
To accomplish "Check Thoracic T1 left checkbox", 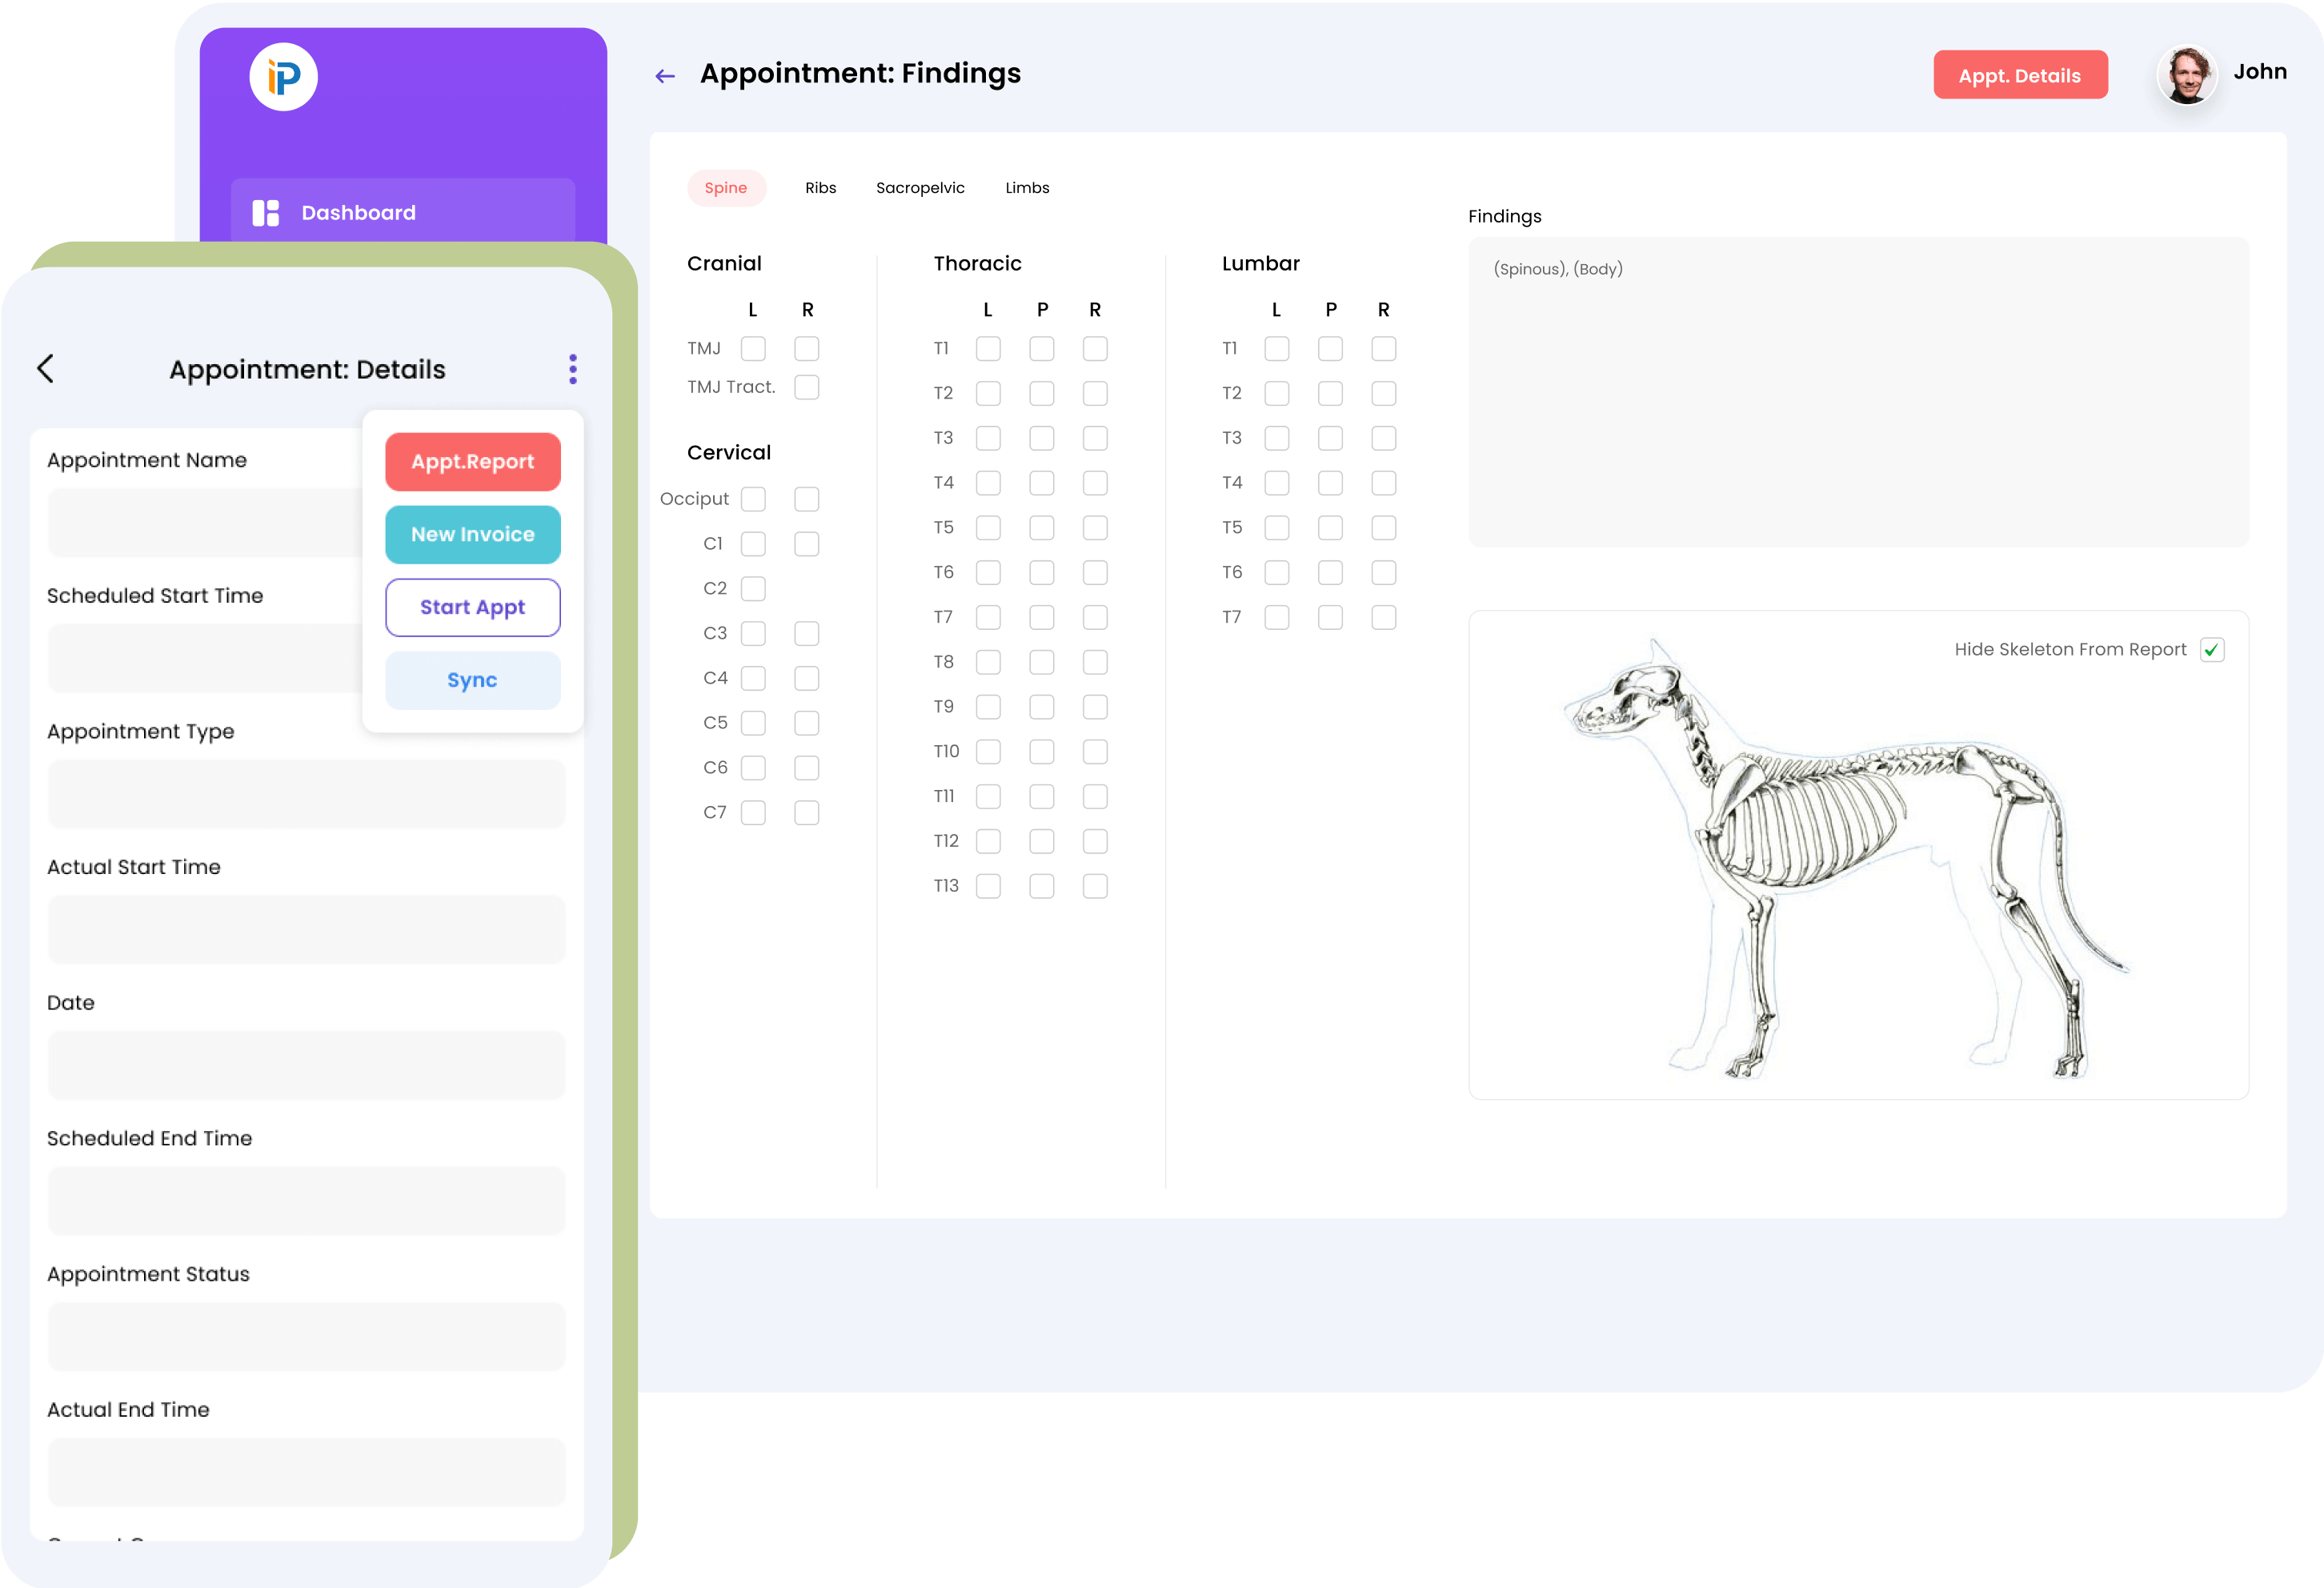I will [988, 348].
